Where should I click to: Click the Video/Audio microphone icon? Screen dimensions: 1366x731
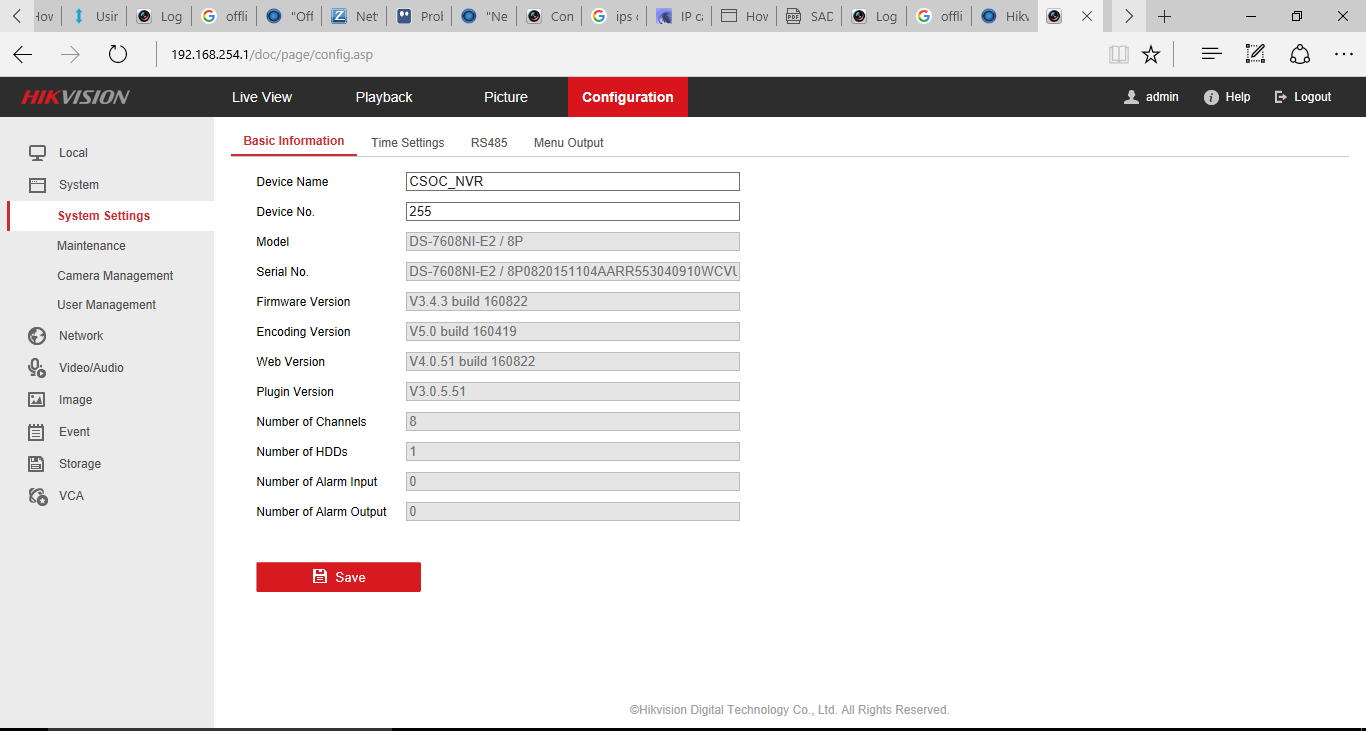(x=37, y=368)
